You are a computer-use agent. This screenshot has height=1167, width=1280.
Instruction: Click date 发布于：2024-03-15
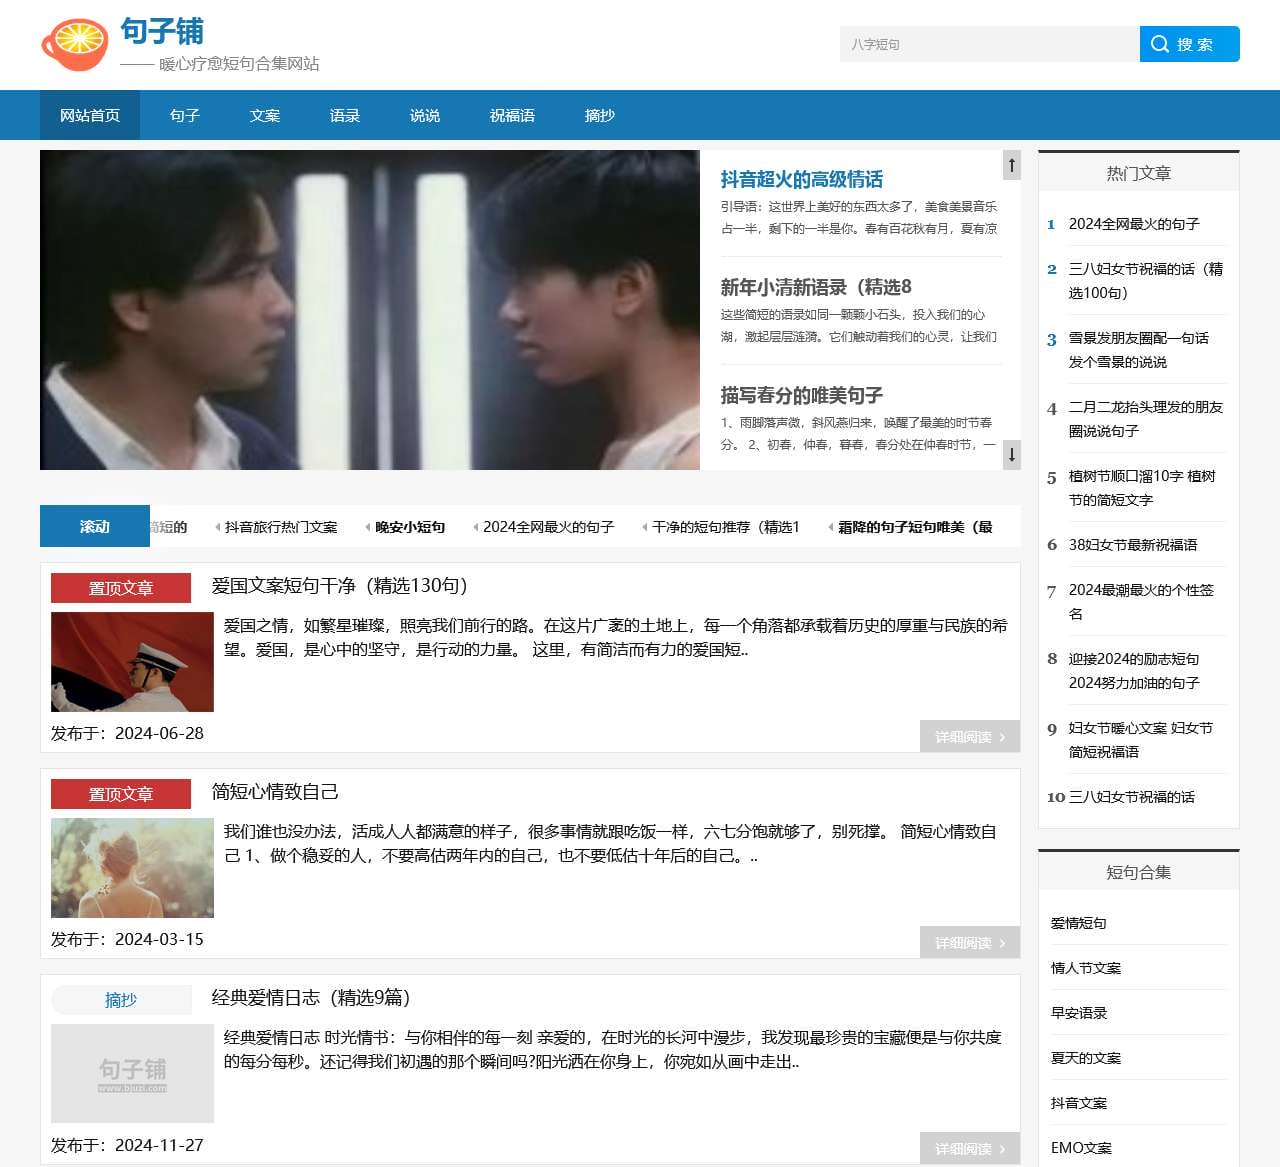tap(127, 939)
